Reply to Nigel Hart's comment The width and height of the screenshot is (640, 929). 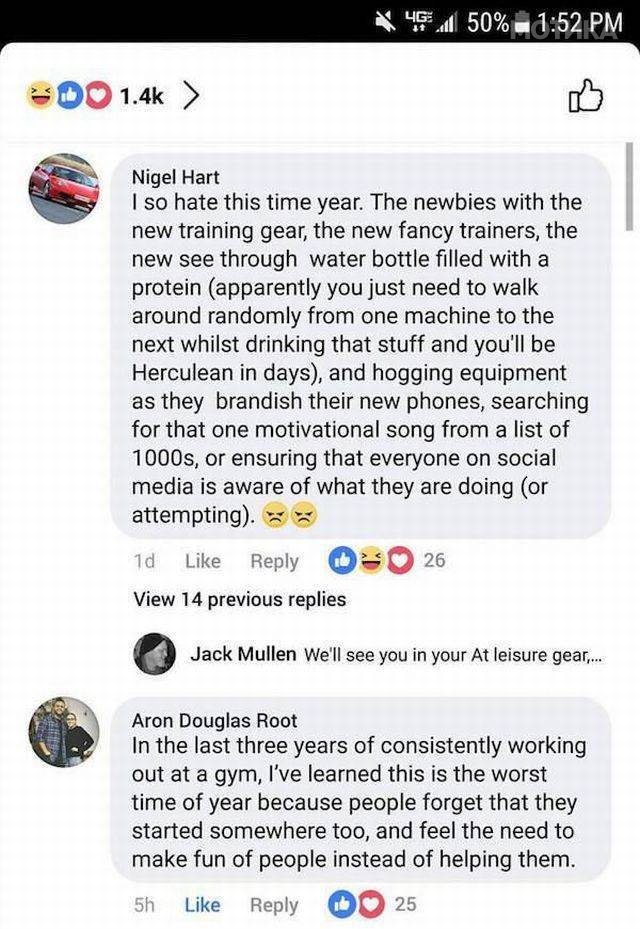274,561
